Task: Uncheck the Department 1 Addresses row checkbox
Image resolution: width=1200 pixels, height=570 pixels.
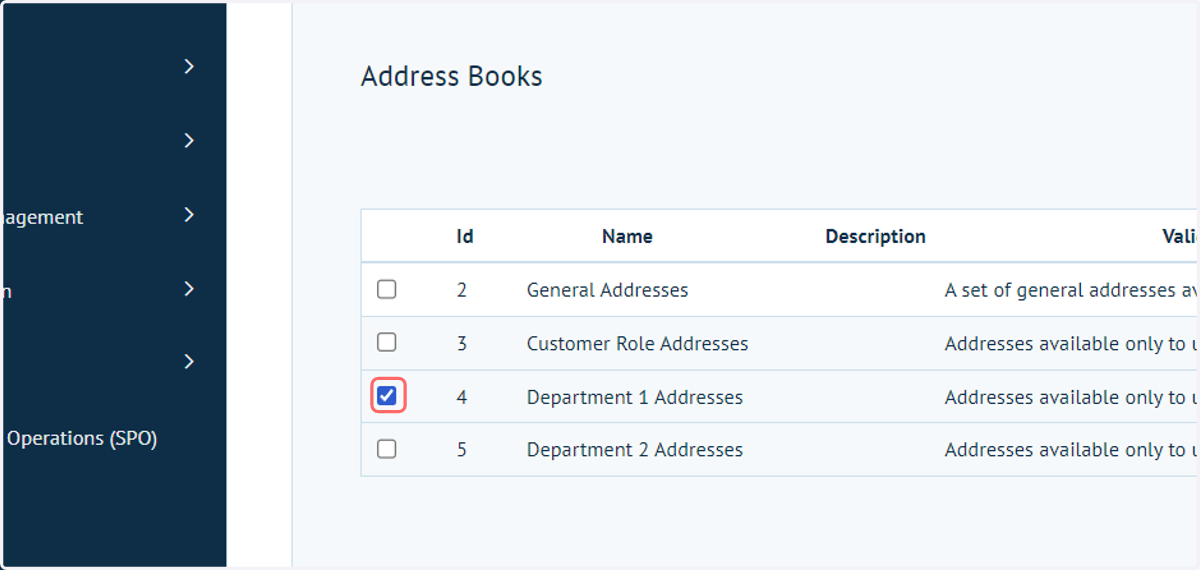Action: [386, 396]
